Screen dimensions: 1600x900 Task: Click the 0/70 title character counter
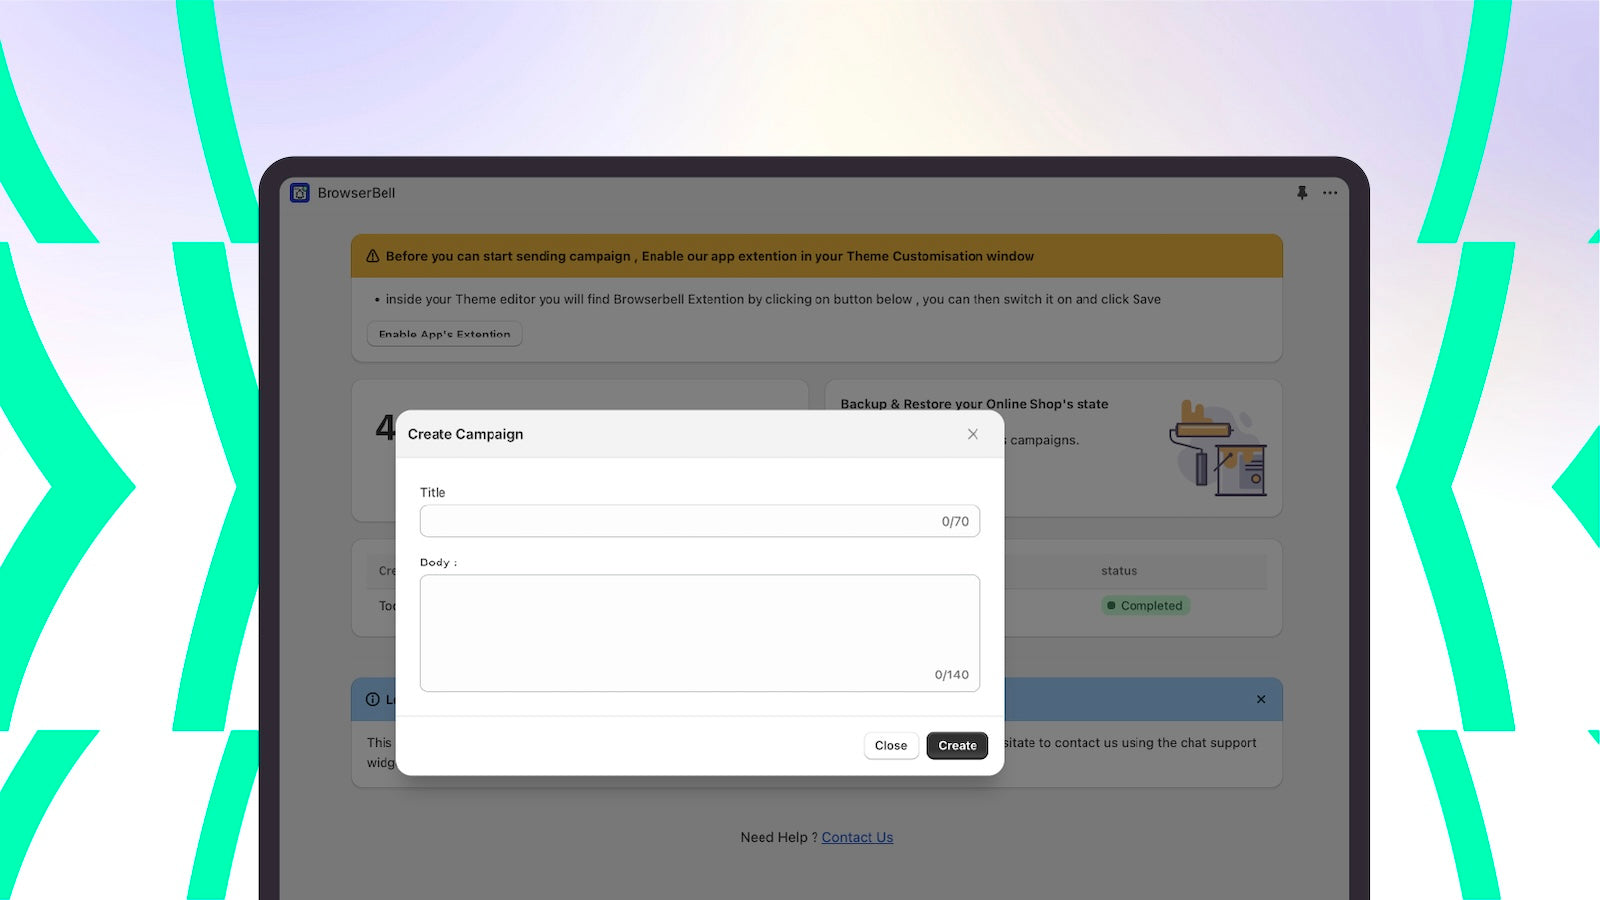point(955,522)
